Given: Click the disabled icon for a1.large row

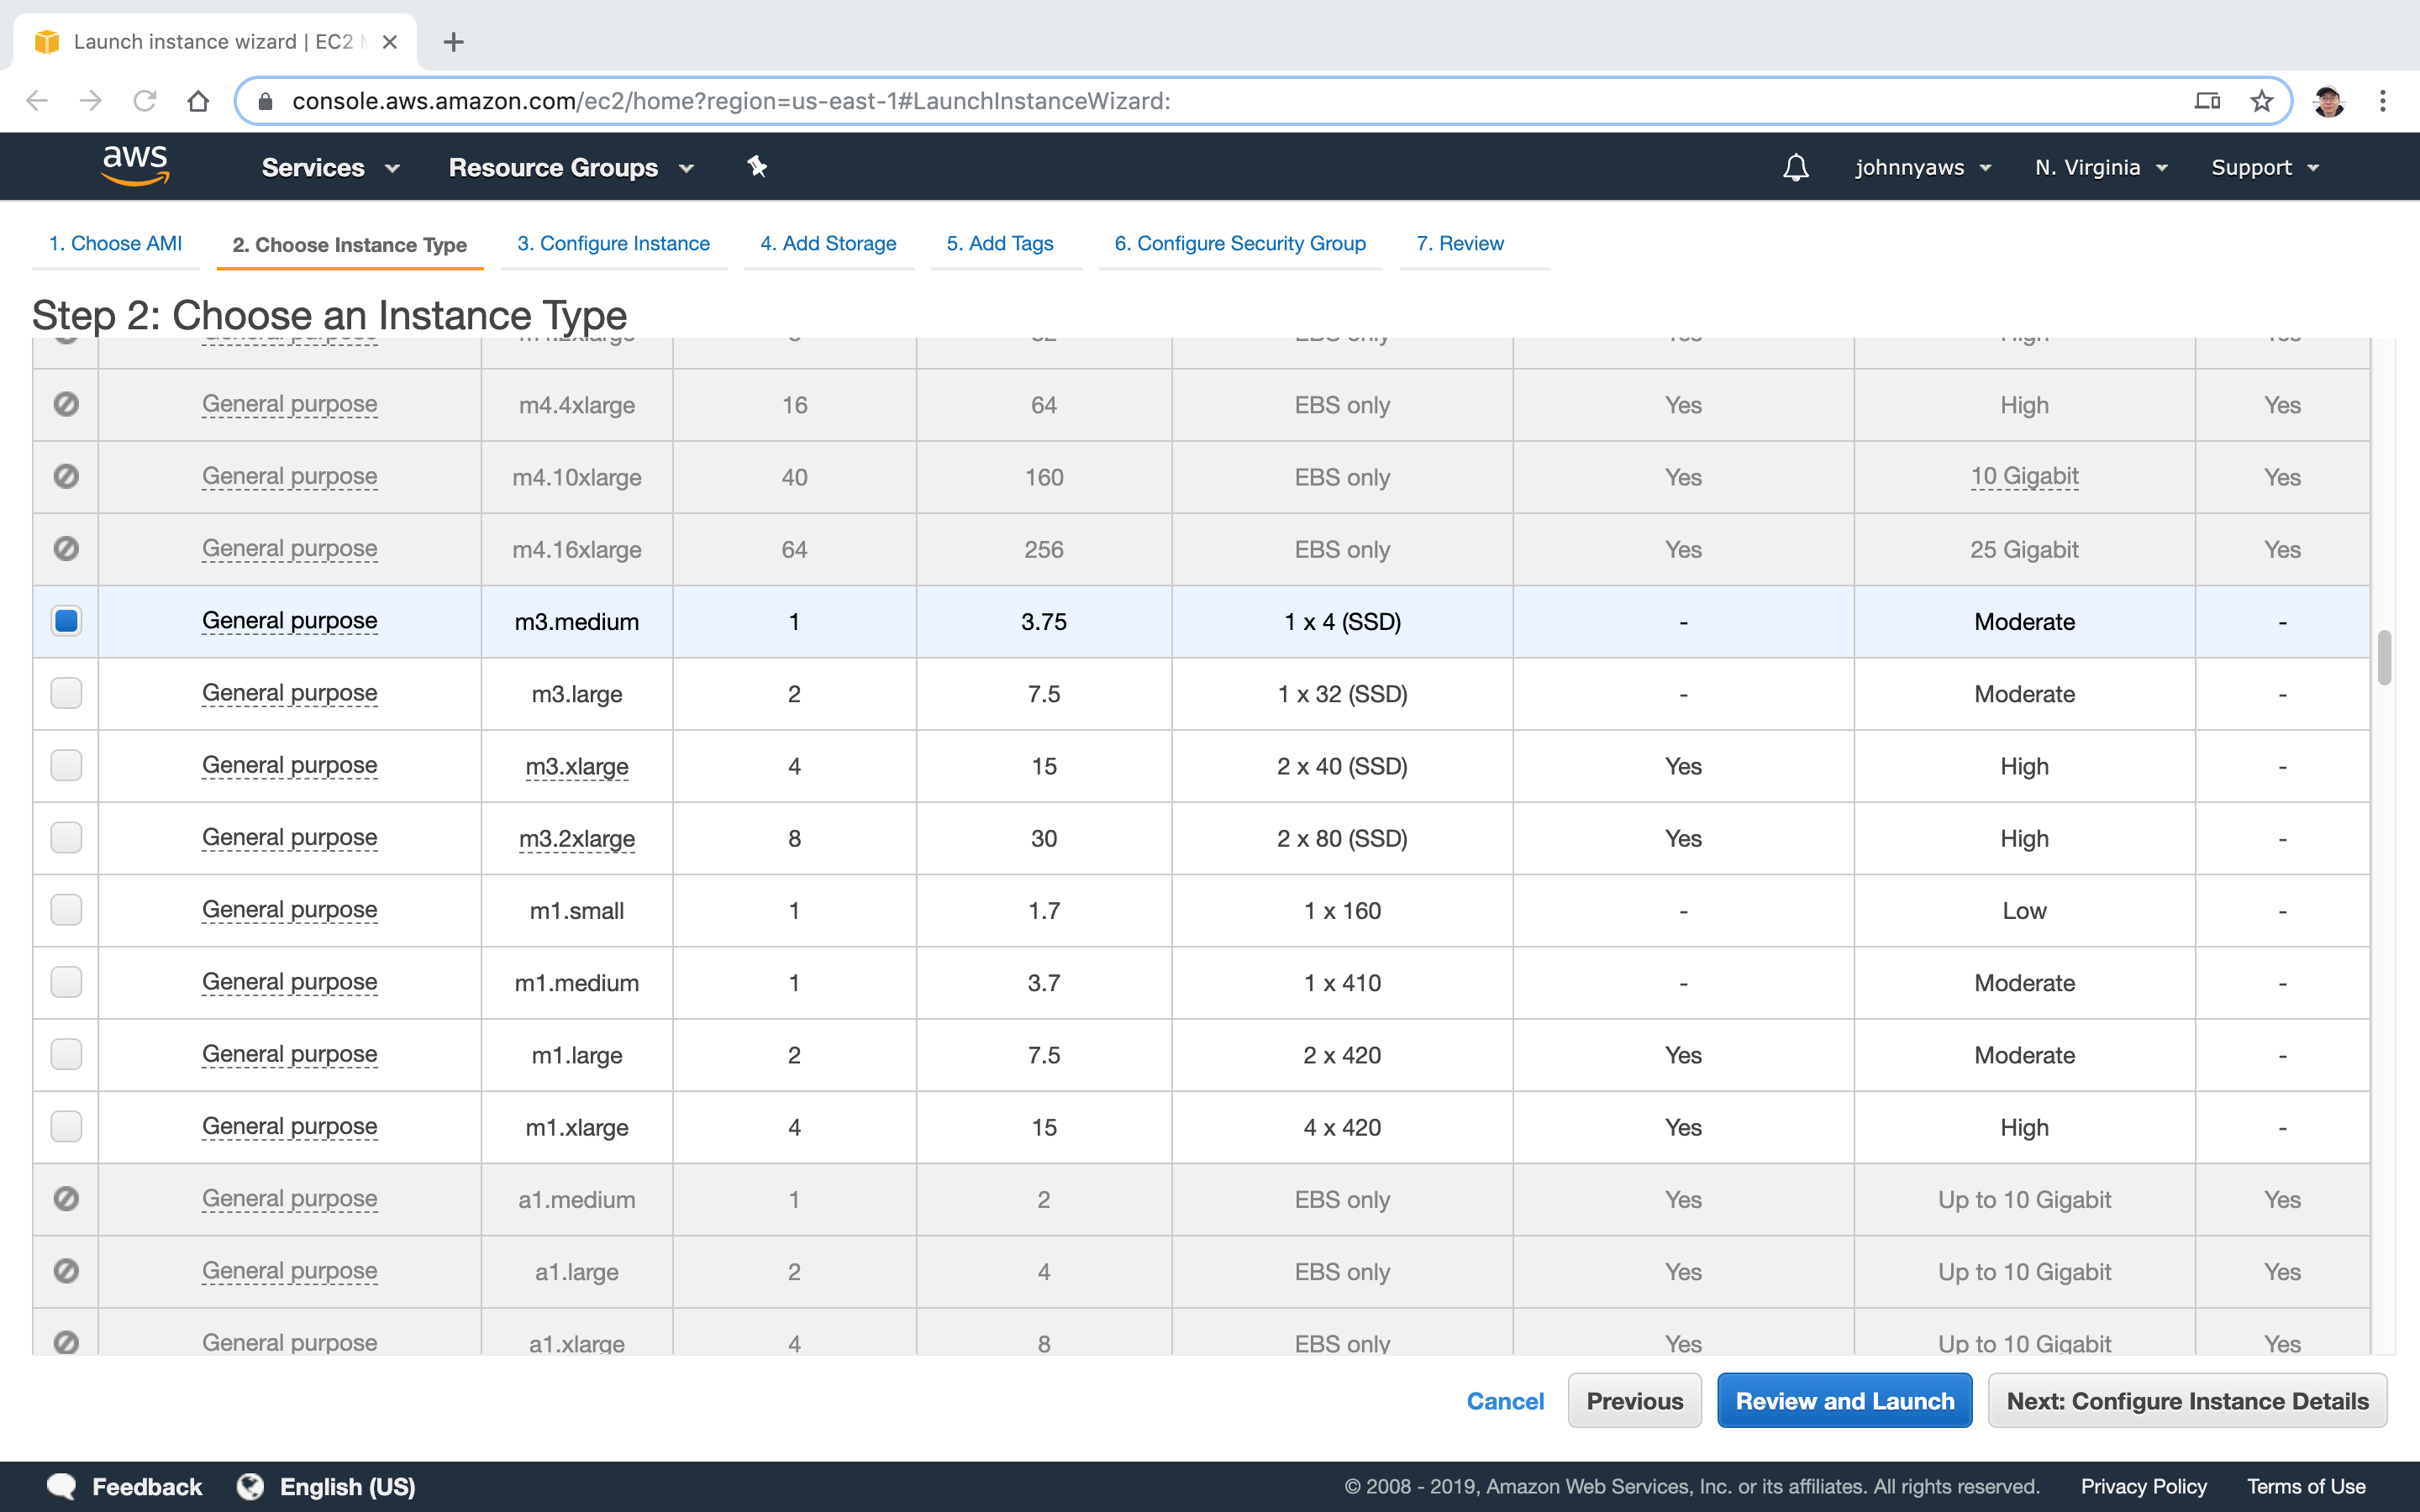Looking at the screenshot, I should coord(66,1270).
